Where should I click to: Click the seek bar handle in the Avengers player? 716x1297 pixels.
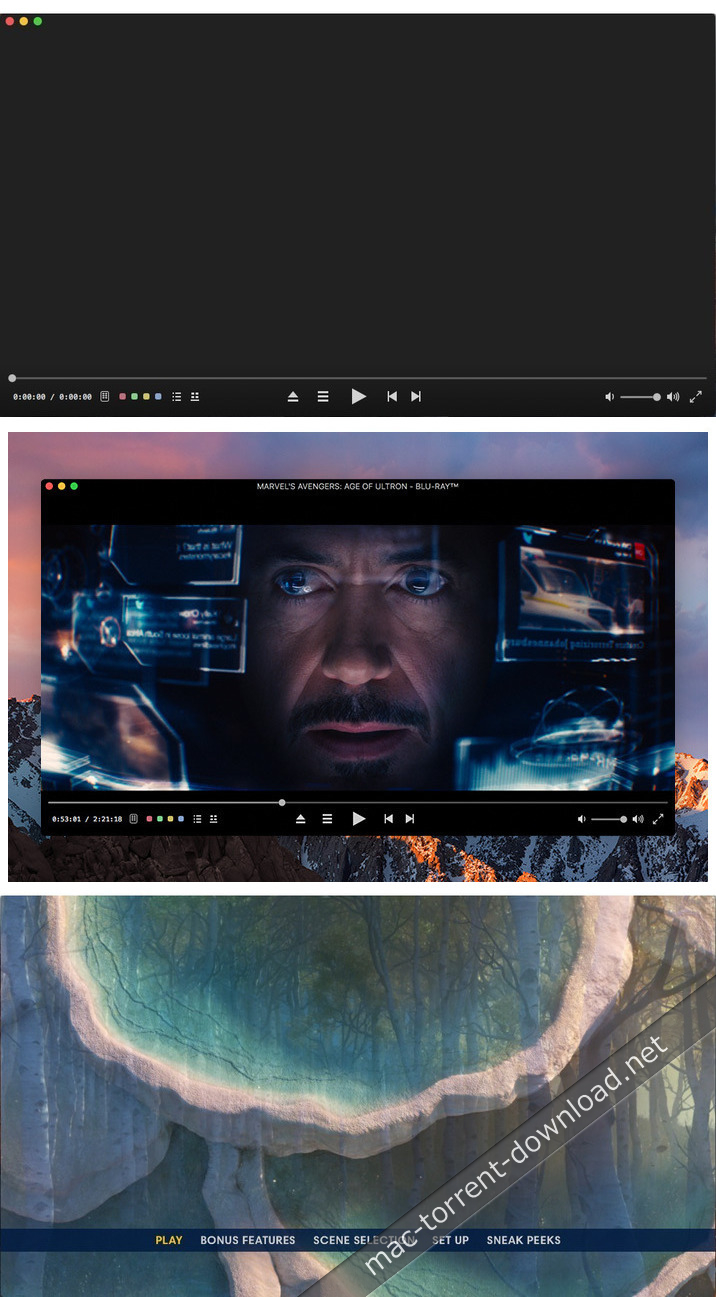pos(282,802)
